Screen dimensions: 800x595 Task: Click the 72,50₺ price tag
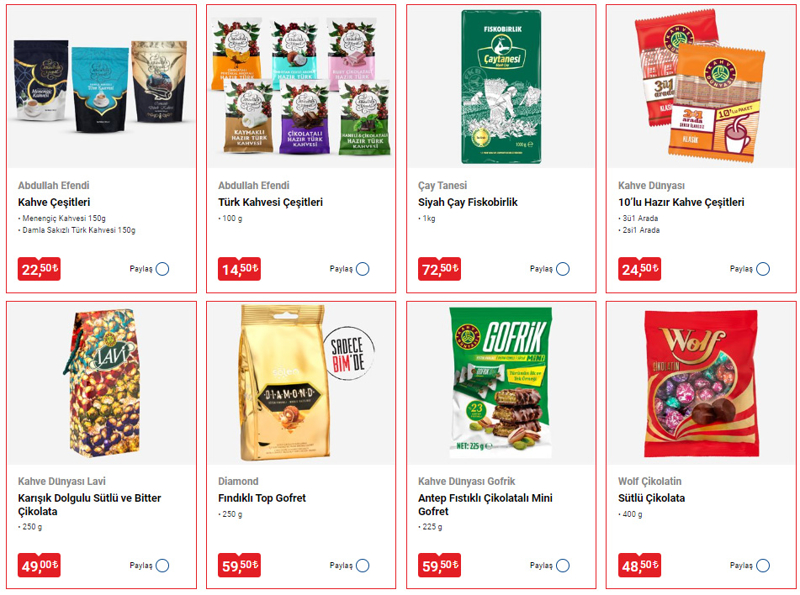click(439, 269)
